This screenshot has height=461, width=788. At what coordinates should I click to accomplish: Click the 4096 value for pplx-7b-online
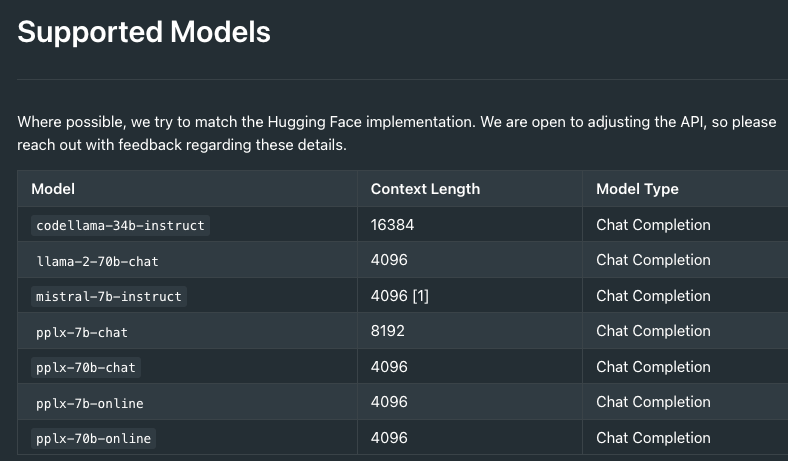click(389, 402)
